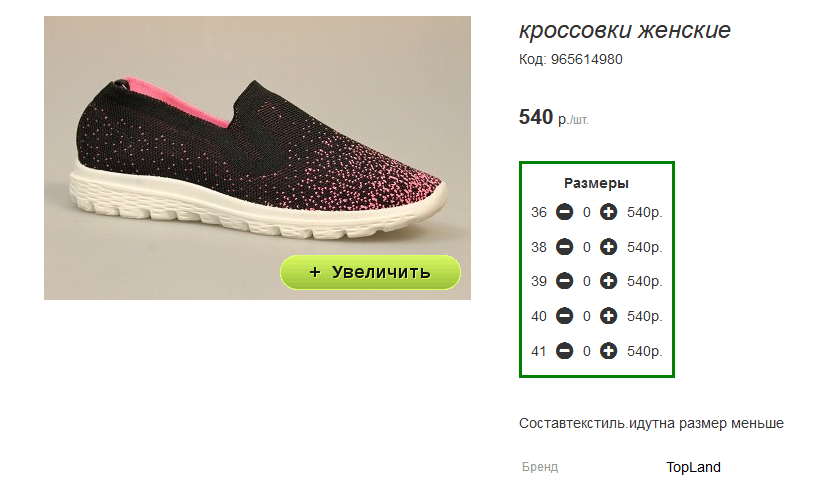Click the кроссовки женские product title
The width and height of the screenshot is (818, 489).
(624, 30)
